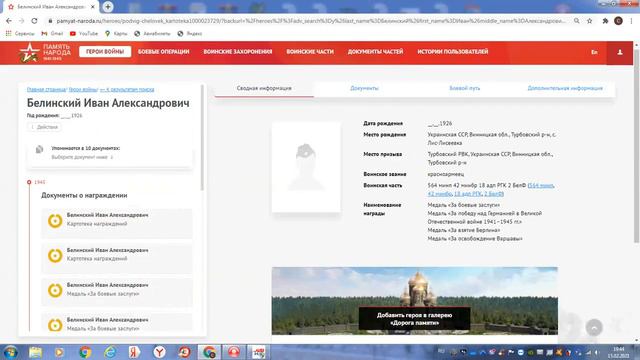Open the Chrome three-dot menu

pyautogui.click(x=631, y=21)
